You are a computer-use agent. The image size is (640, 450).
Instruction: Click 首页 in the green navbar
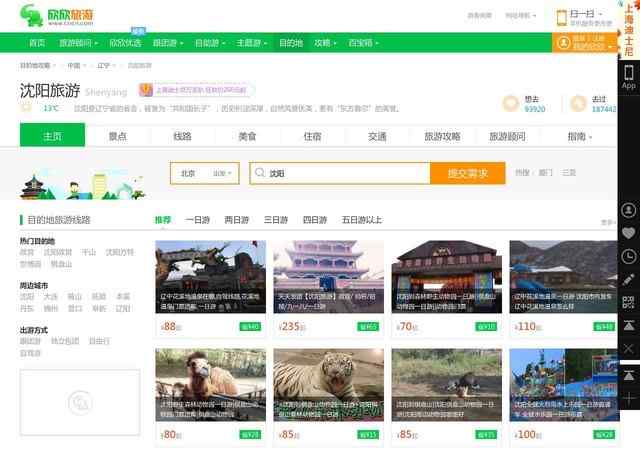(37, 43)
